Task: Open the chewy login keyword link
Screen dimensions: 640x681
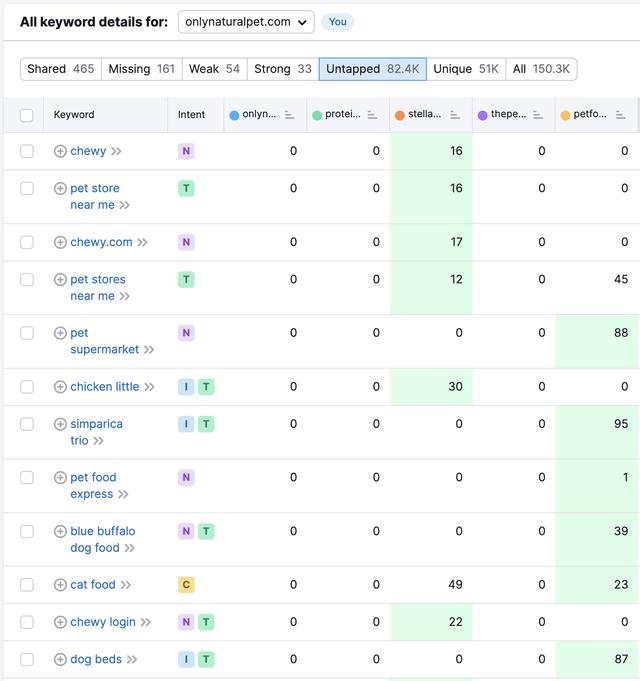Action: point(103,622)
